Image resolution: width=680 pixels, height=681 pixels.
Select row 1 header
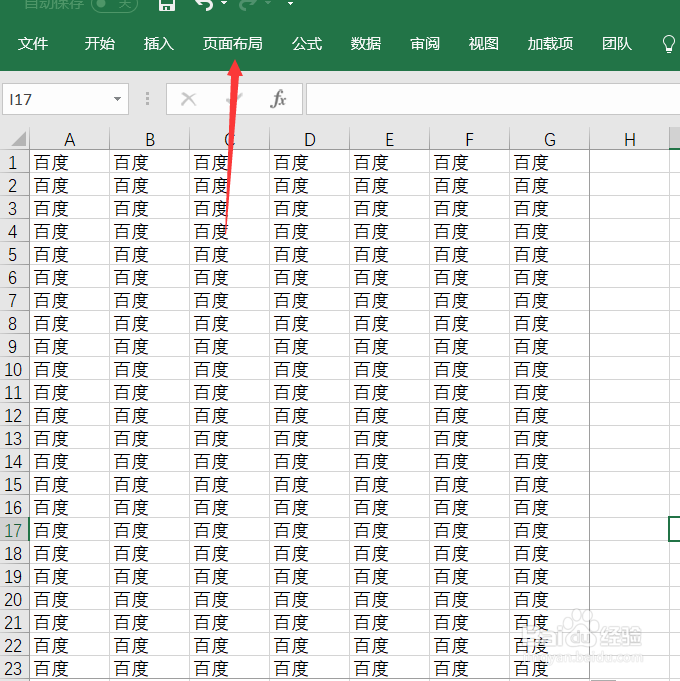pyautogui.click(x=14, y=162)
